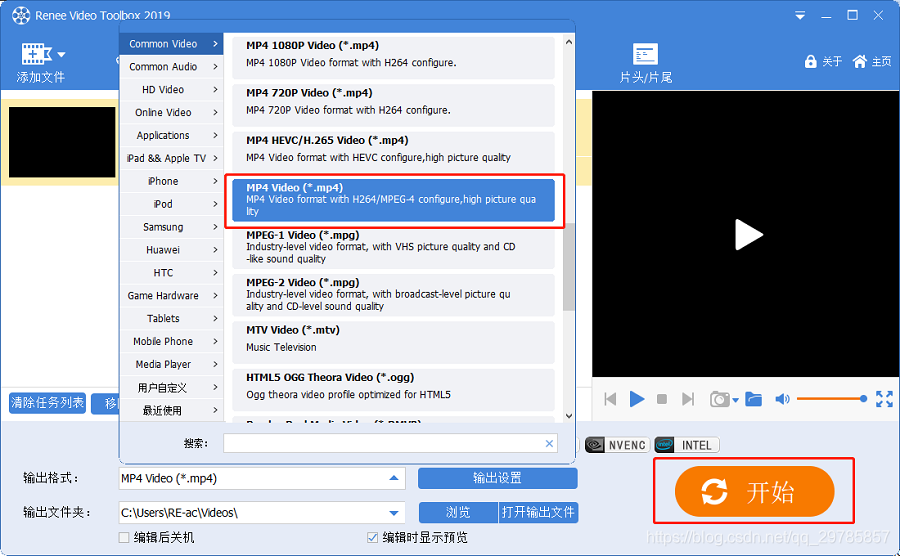Choose MPEG-2 Video (*.mpg) format
Screen dimensions: 900x556
tap(393, 295)
